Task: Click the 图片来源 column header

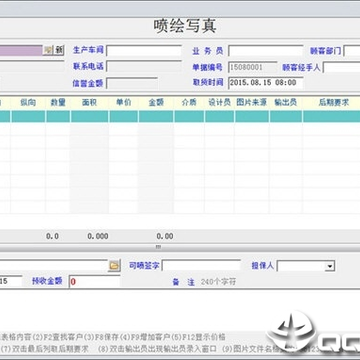Action: 252,103
